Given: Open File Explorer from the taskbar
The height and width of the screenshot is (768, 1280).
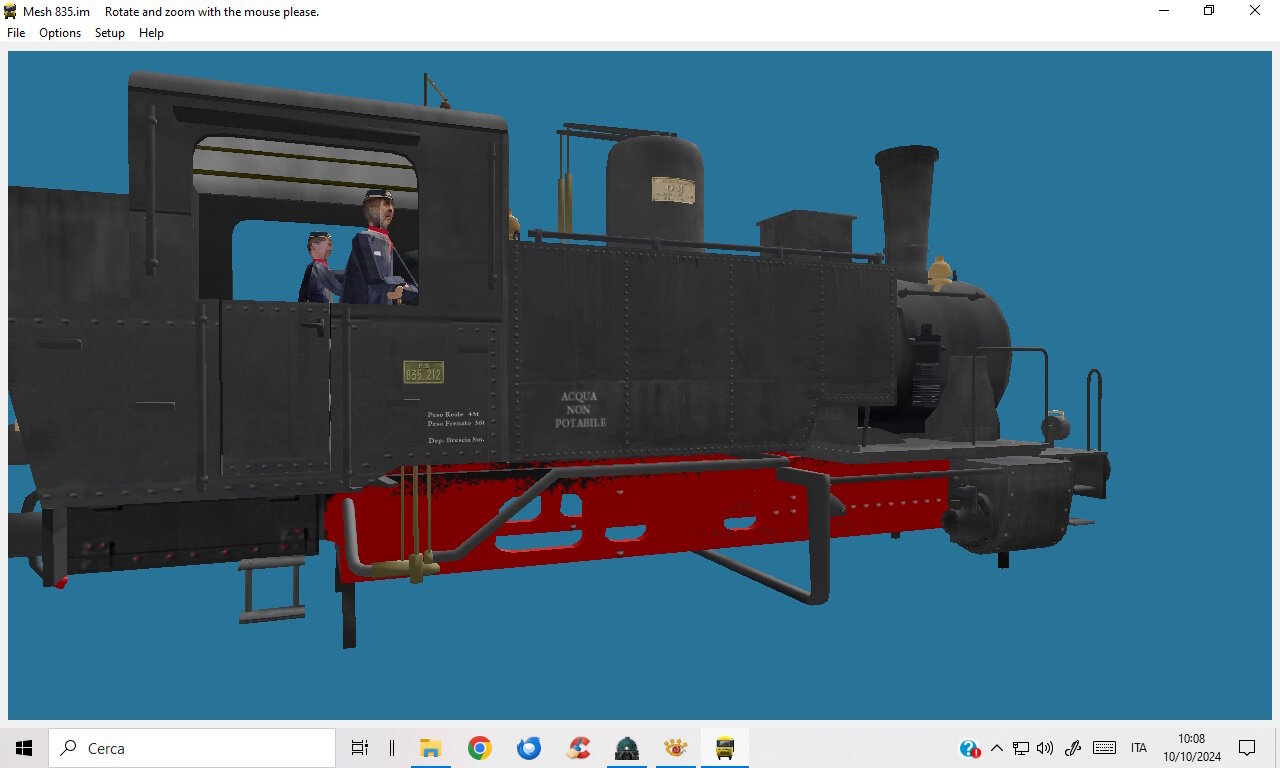Looking at the screenshot, I should (431, 748).
